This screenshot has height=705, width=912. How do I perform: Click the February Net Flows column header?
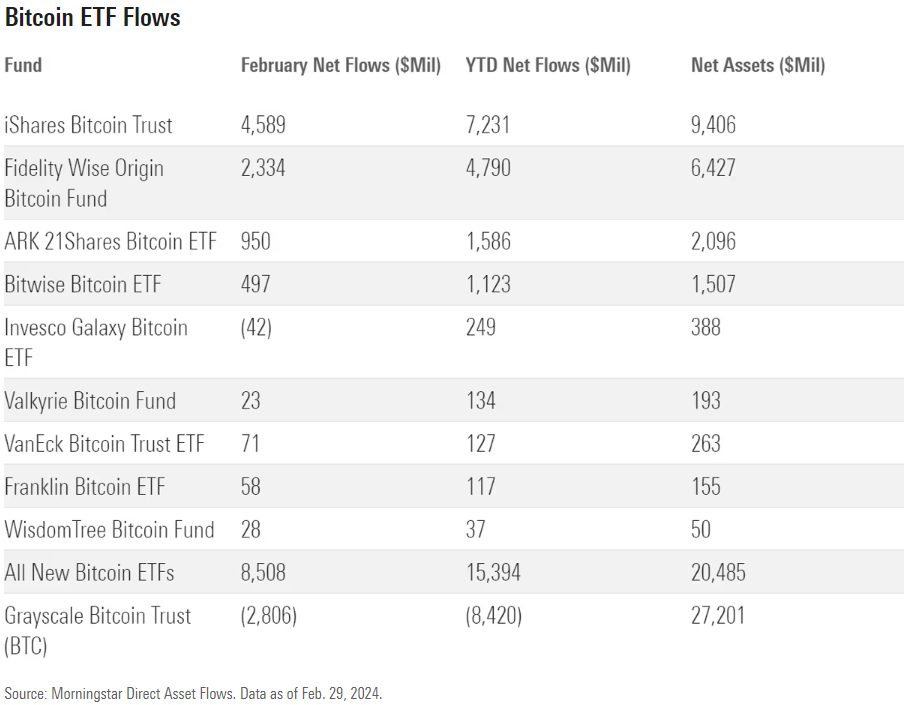(340, 66)
